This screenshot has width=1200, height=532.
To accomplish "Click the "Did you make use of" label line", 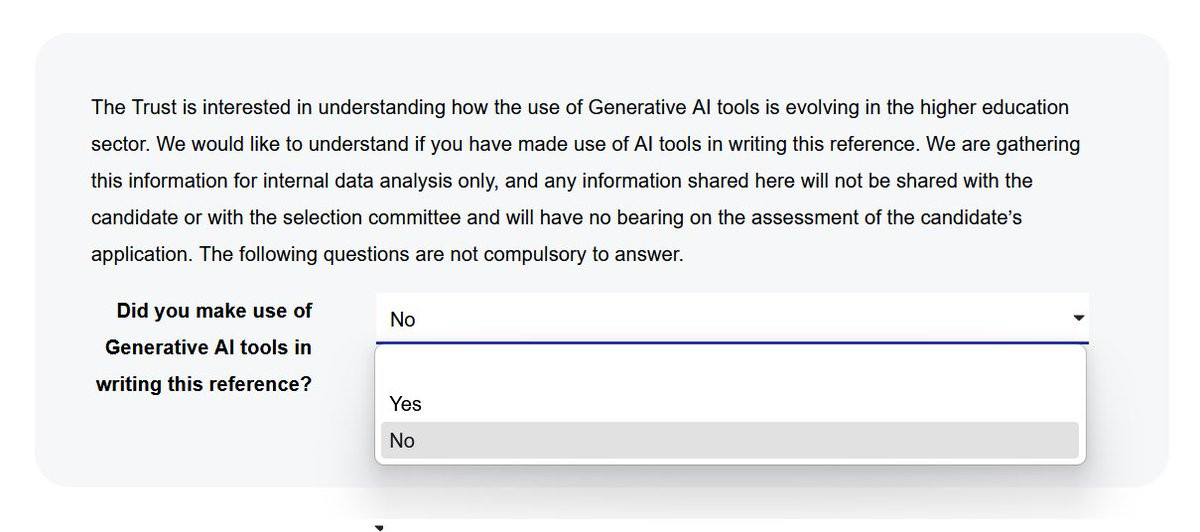I will pyautogui.click(x=214, y=311).
